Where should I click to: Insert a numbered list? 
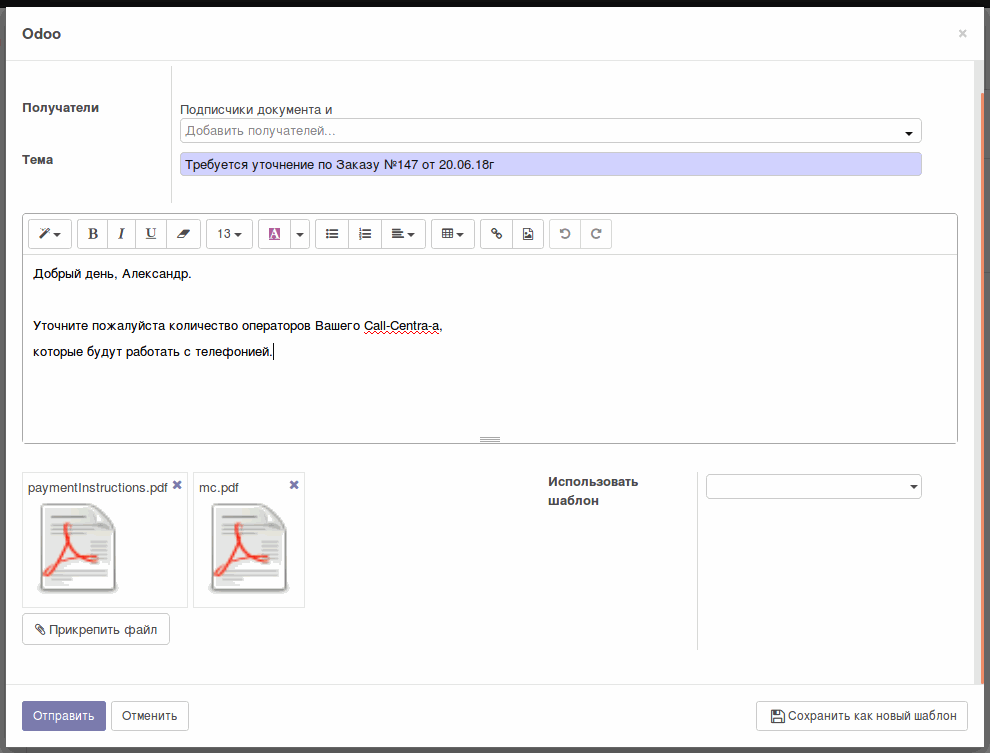(365, 233)
